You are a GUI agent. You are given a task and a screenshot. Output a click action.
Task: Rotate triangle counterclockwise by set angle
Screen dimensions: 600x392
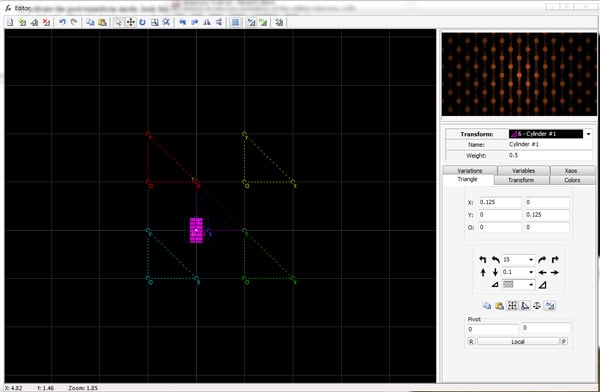495,260
